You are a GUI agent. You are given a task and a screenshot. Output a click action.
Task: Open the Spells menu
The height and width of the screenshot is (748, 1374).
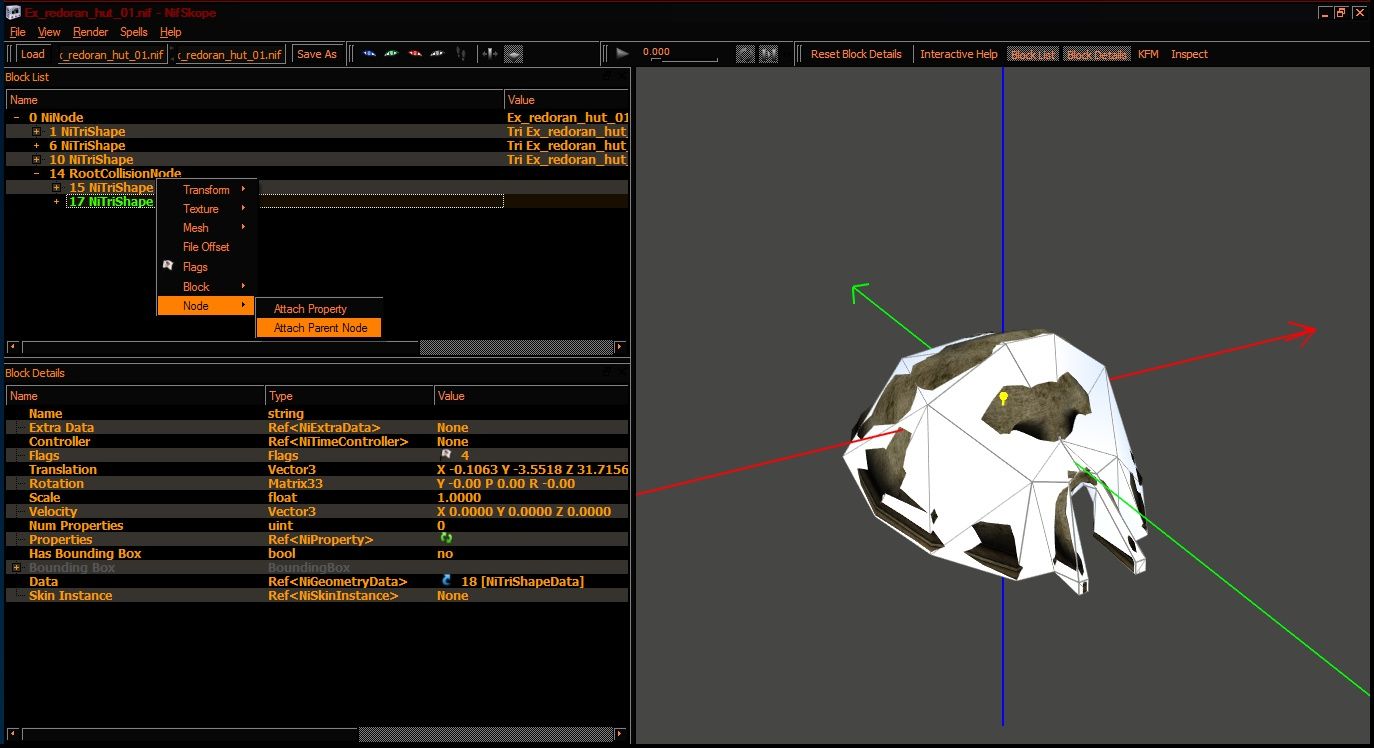(x=134, y=32)
